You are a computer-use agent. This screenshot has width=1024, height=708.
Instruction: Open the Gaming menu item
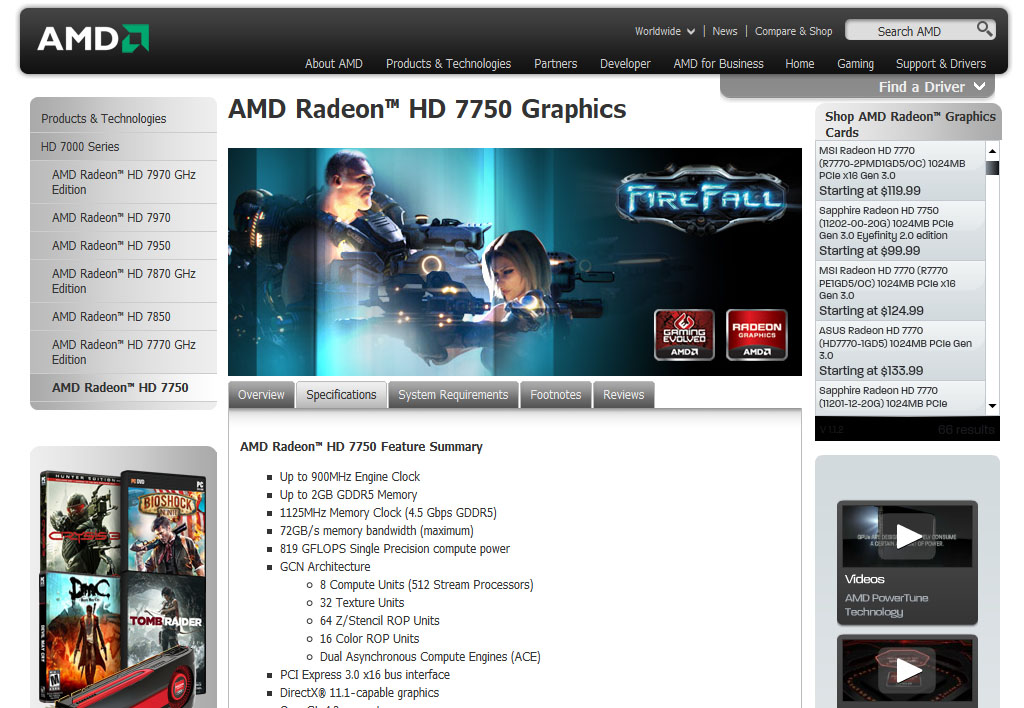click(x=855, y=63)
